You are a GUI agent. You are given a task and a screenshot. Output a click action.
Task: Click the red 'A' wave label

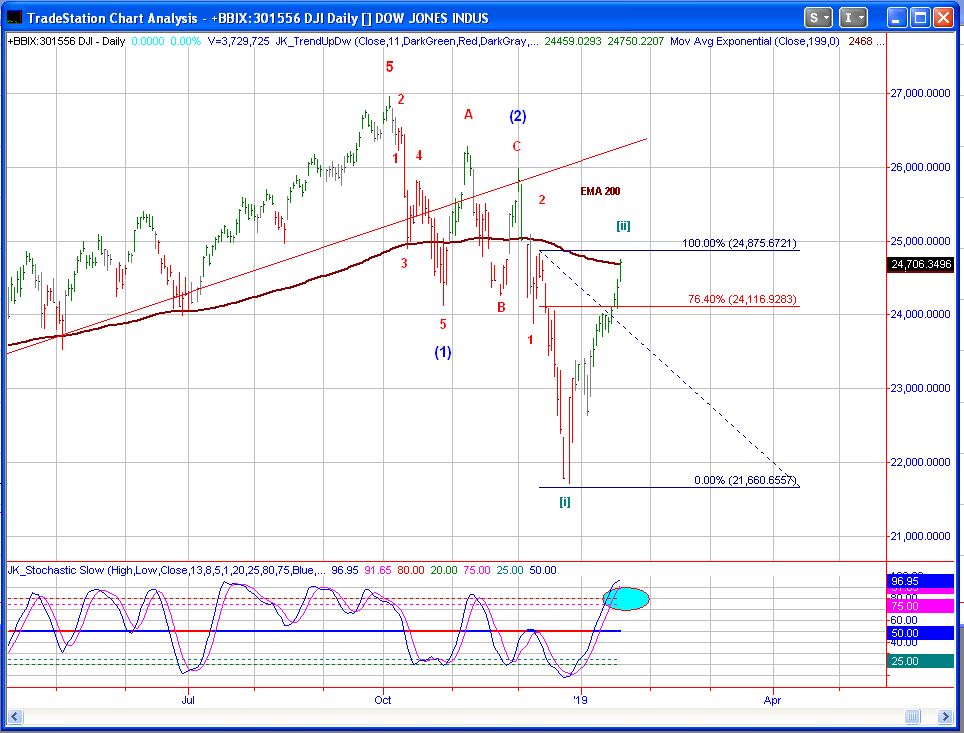468,114
